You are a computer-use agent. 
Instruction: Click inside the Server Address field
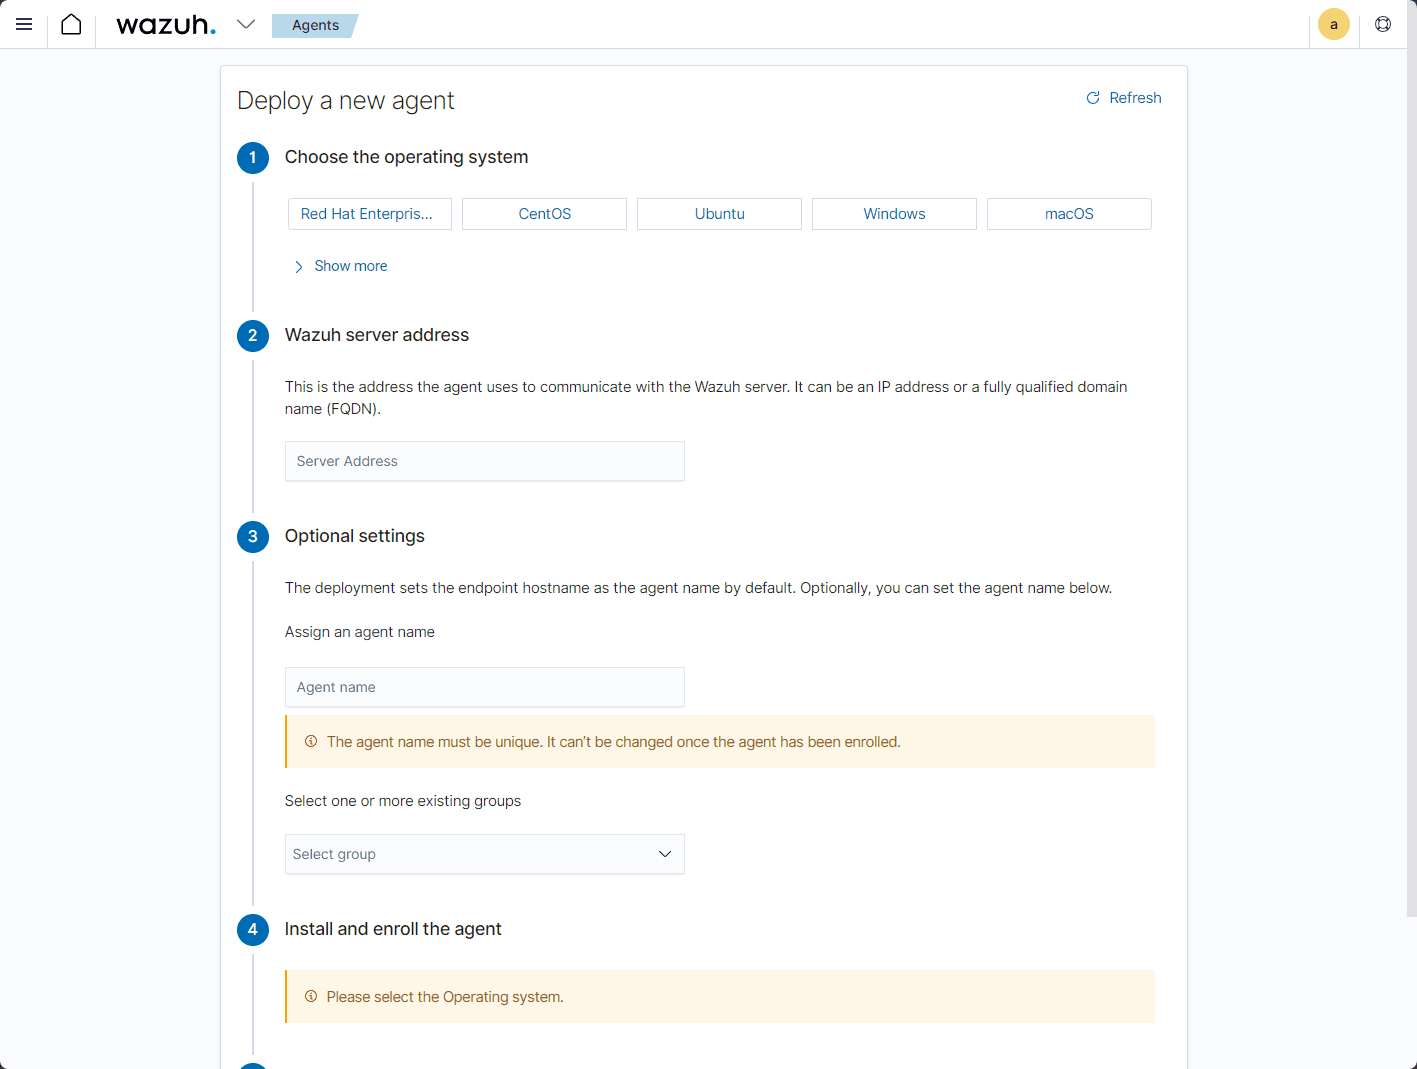click(484, 461)
